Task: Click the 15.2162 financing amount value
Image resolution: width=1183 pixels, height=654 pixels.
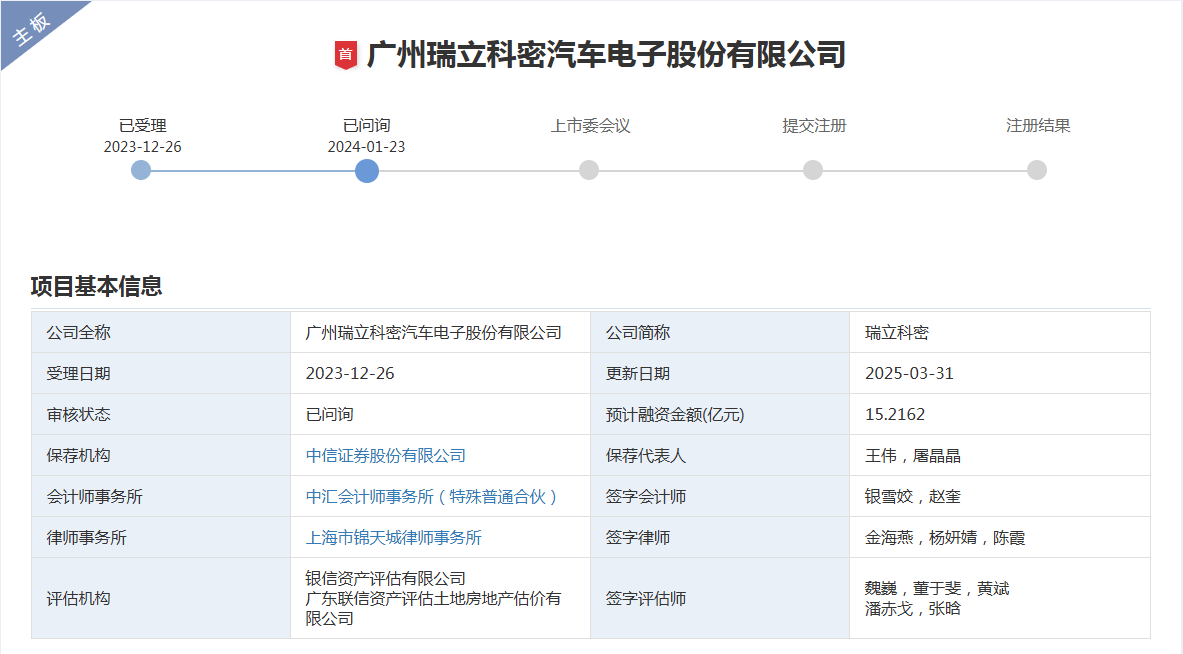Action: 895,415
